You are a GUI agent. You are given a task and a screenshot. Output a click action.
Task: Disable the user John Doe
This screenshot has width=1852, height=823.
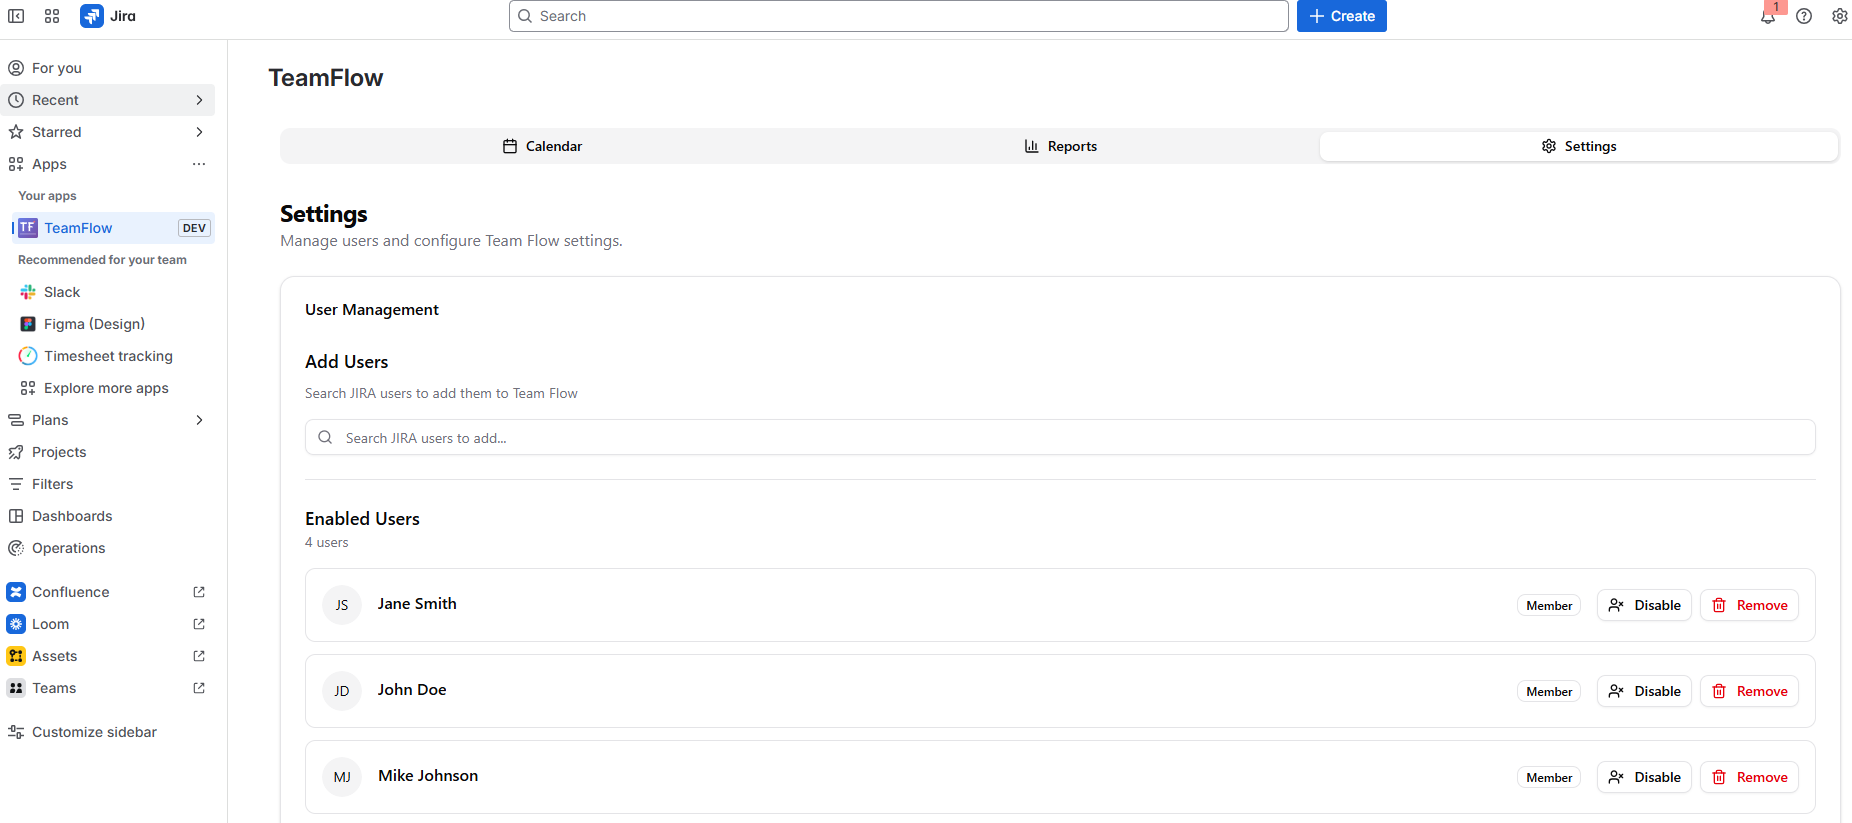click(x=1644, y=691)
